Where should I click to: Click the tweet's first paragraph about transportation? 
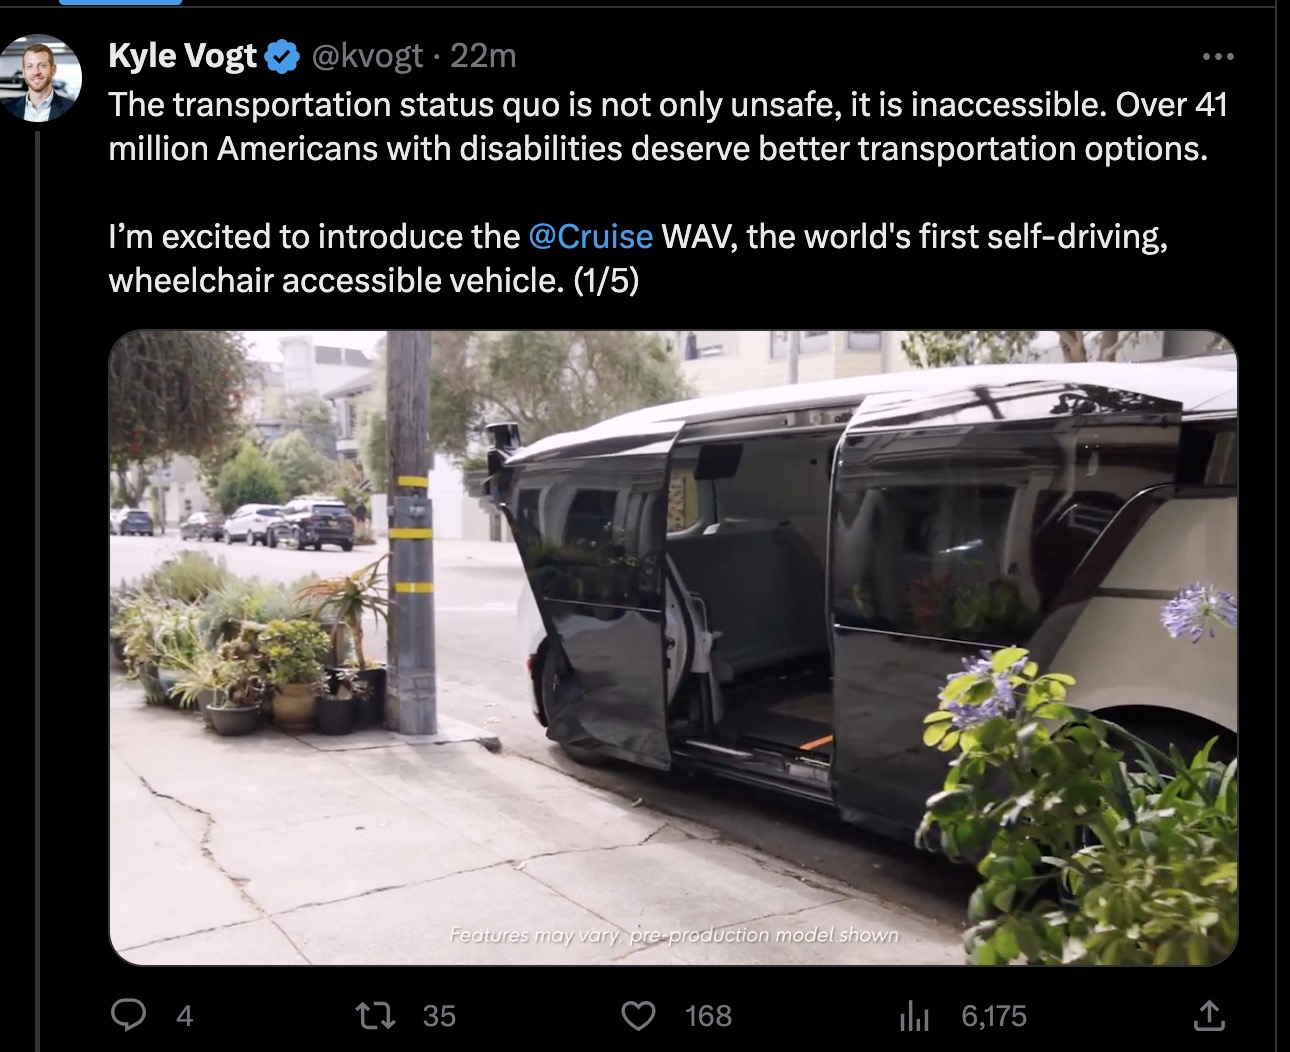[660, 126]
